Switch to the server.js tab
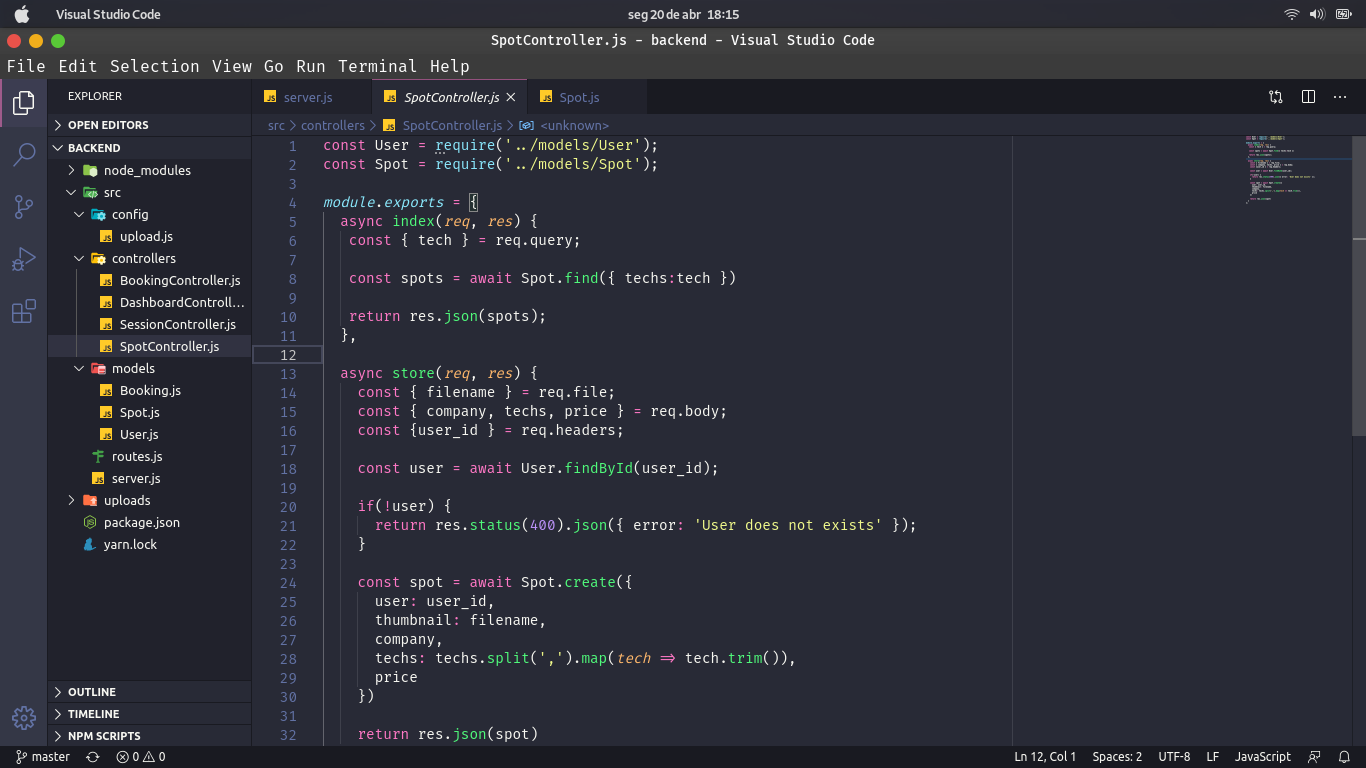1366x768 pixels. [311, 97]
